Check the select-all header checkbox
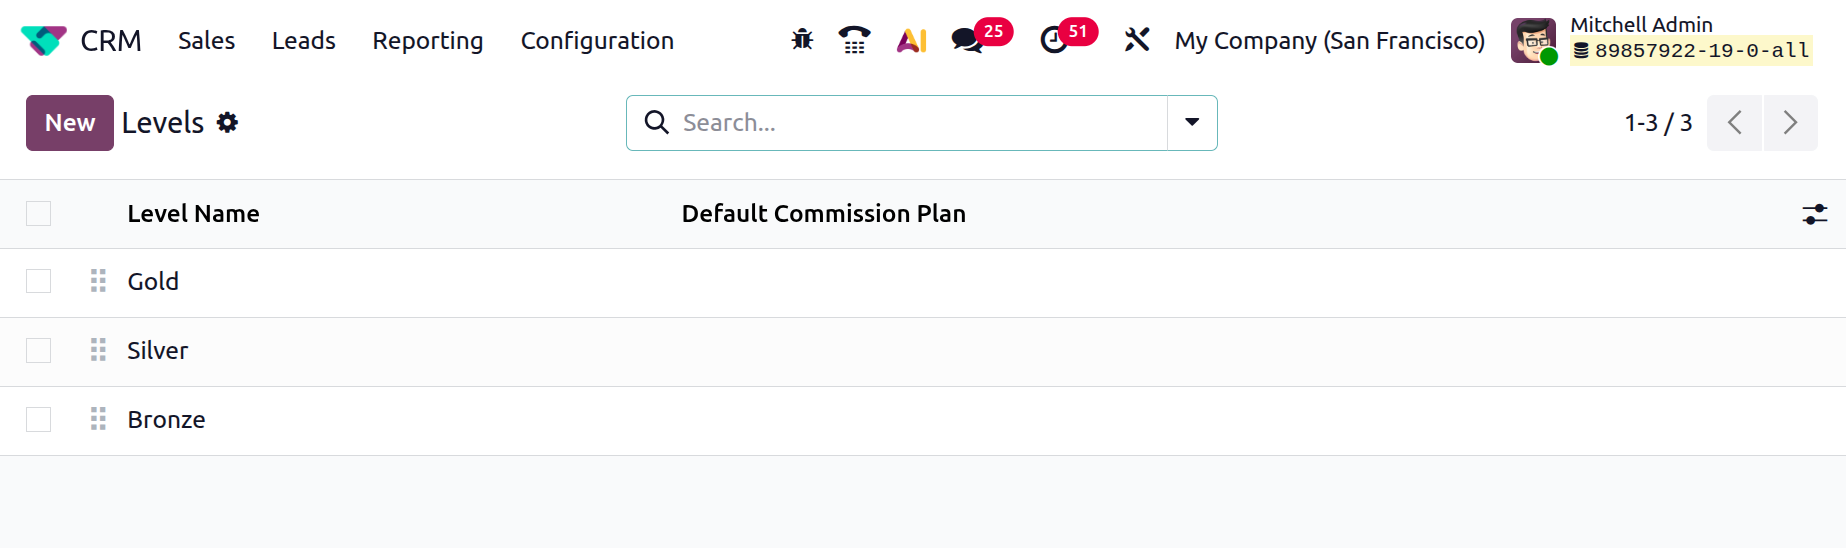 click(x=39, y=213)
